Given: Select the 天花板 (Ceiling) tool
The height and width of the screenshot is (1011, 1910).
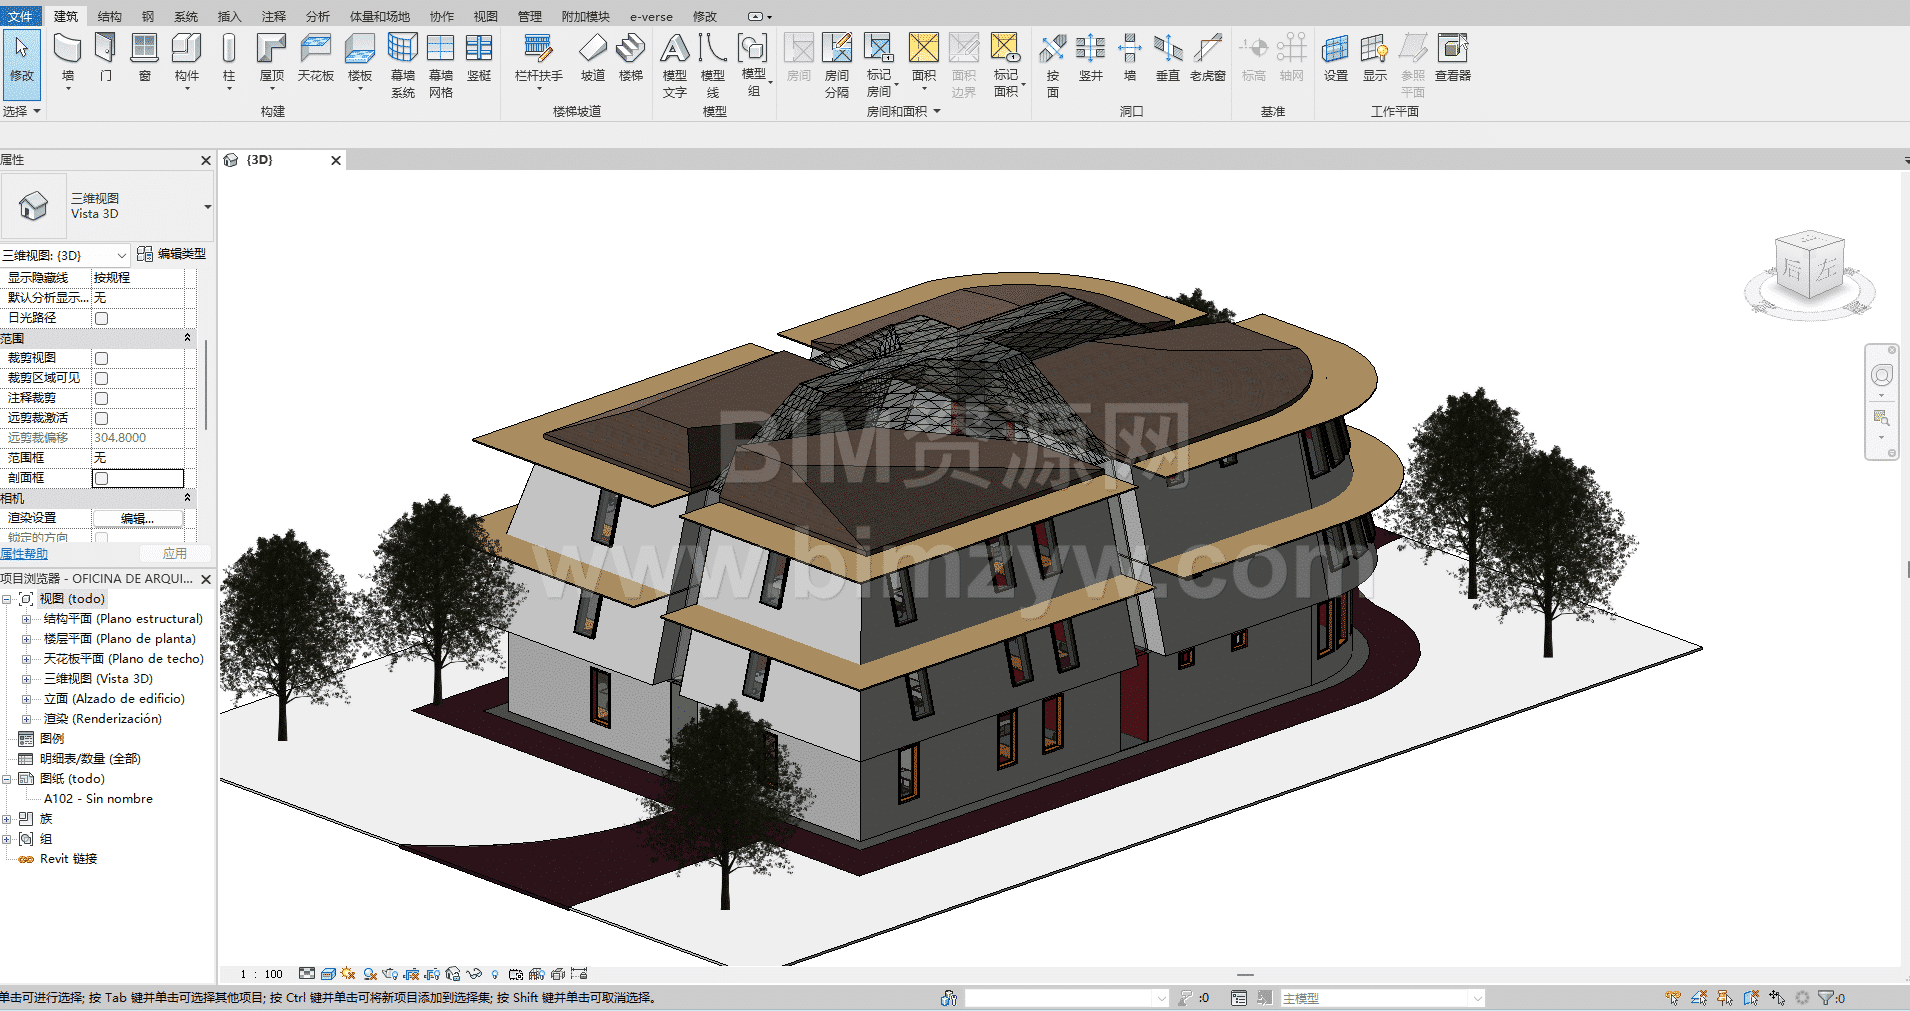Looking at the screenshot, I should coord(315,57).
